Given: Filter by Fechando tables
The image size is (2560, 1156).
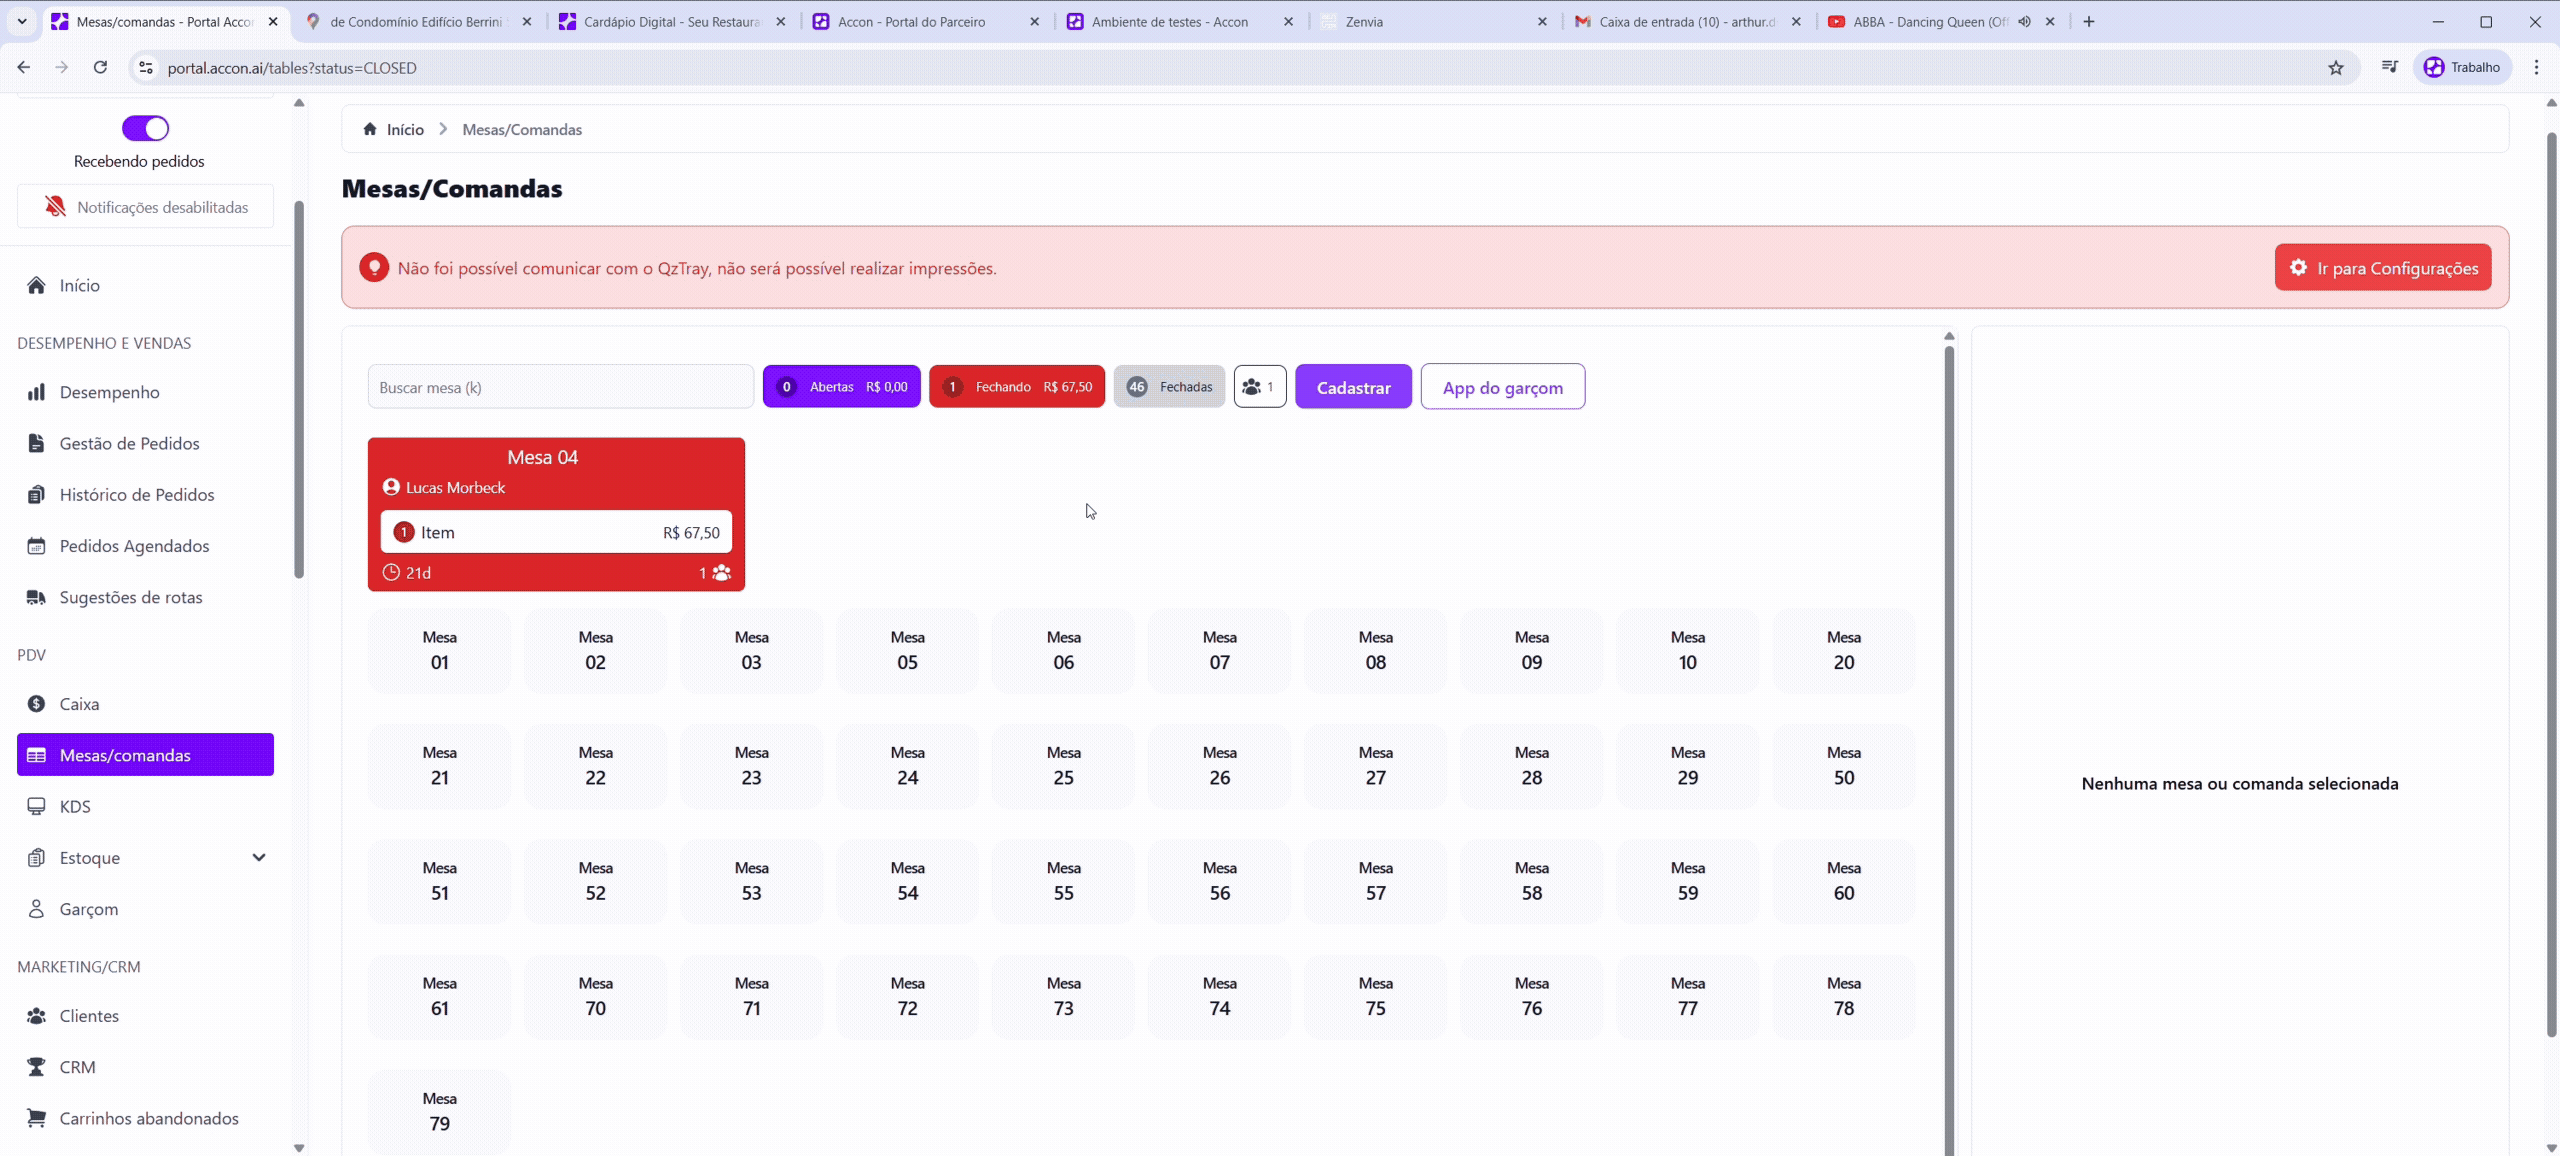Looking at the screenshot, I should tap(1016, 387).
